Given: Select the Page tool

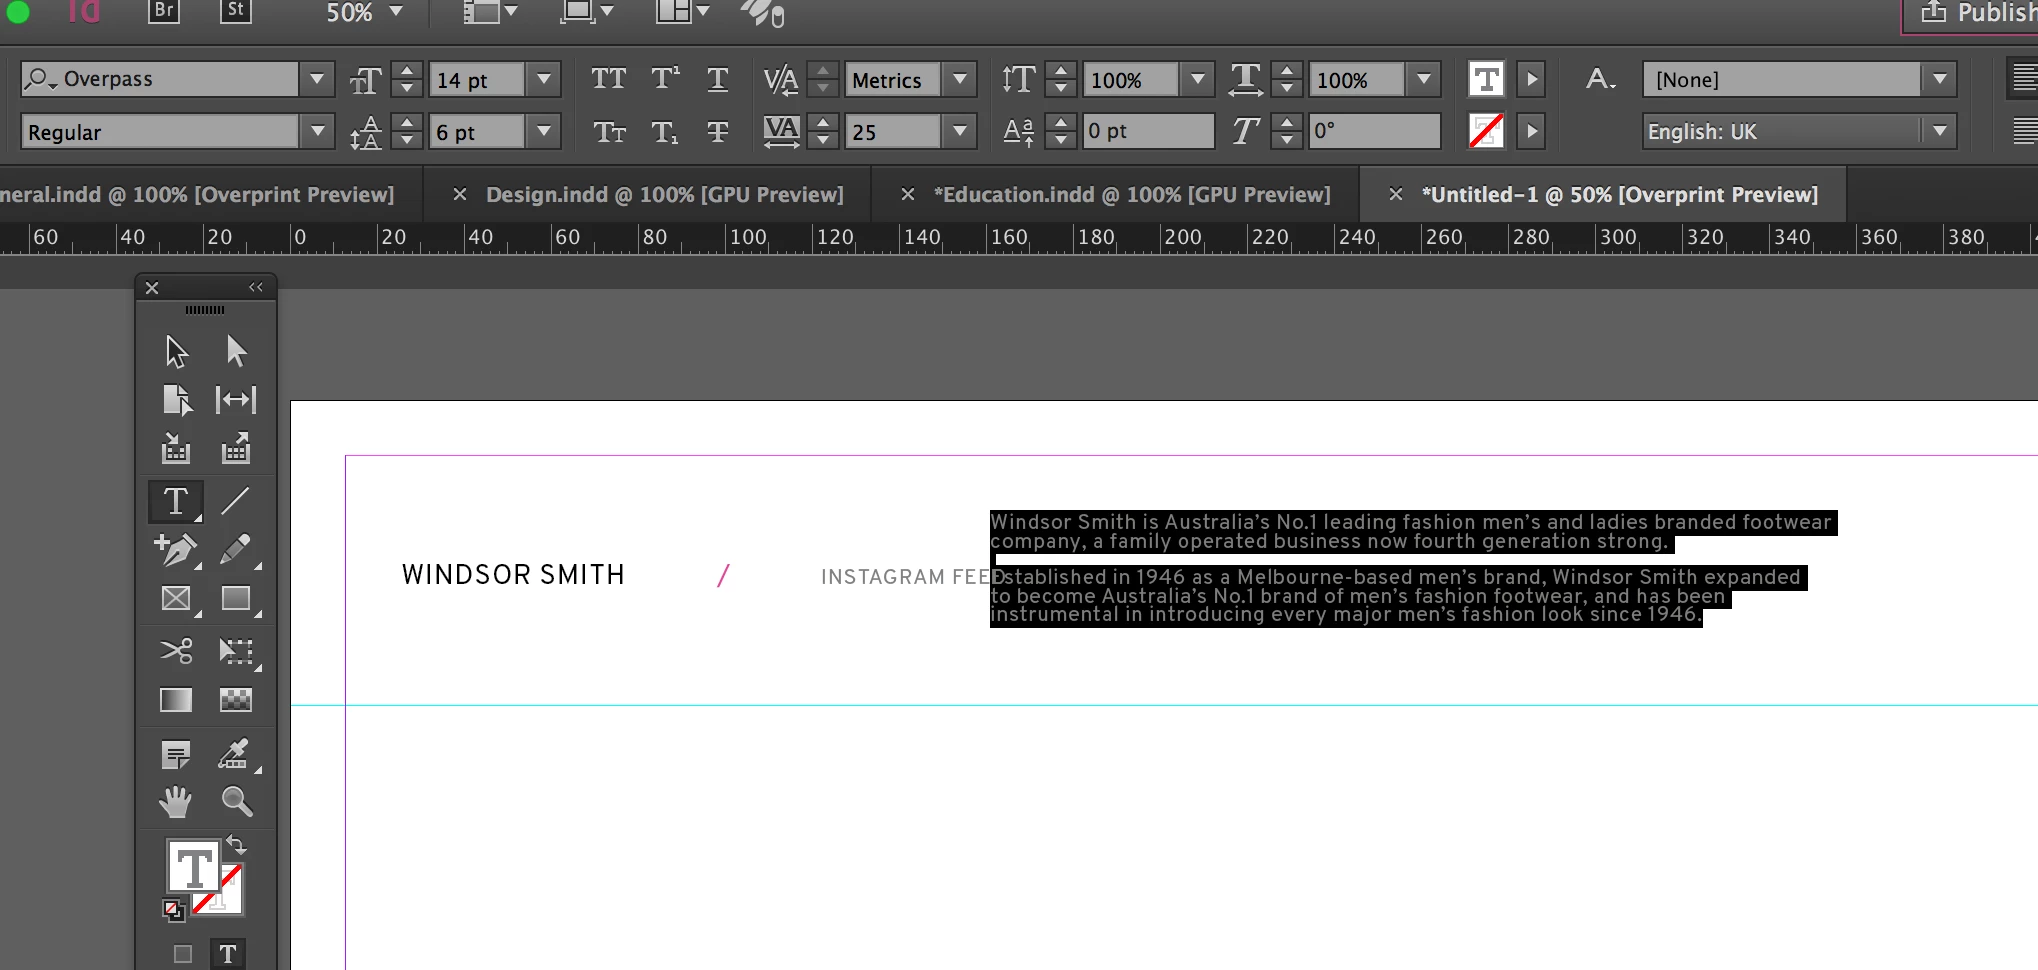Looking at the screenshot, I should [176, 400].
